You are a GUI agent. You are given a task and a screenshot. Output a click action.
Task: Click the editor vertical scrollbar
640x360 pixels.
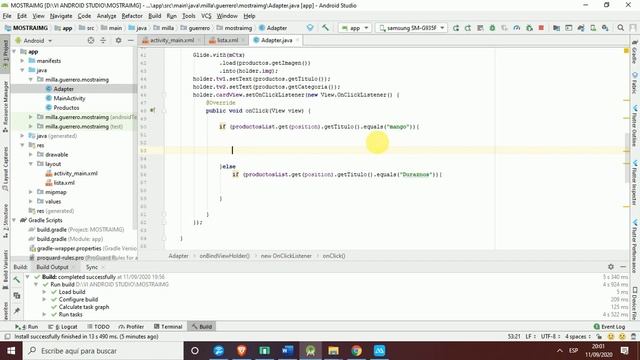627,158
